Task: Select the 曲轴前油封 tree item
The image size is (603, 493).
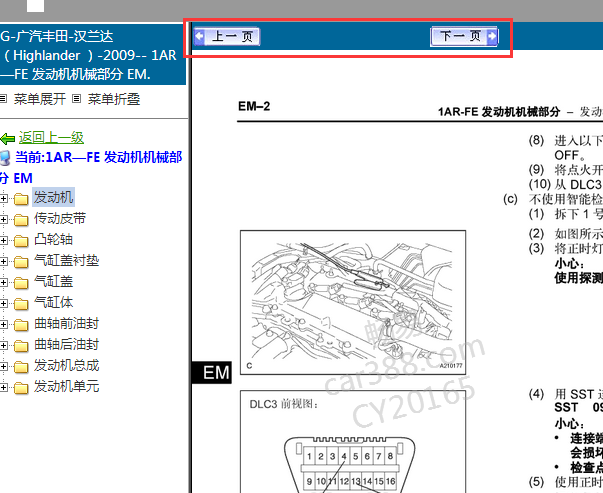Action: (67, 323)
